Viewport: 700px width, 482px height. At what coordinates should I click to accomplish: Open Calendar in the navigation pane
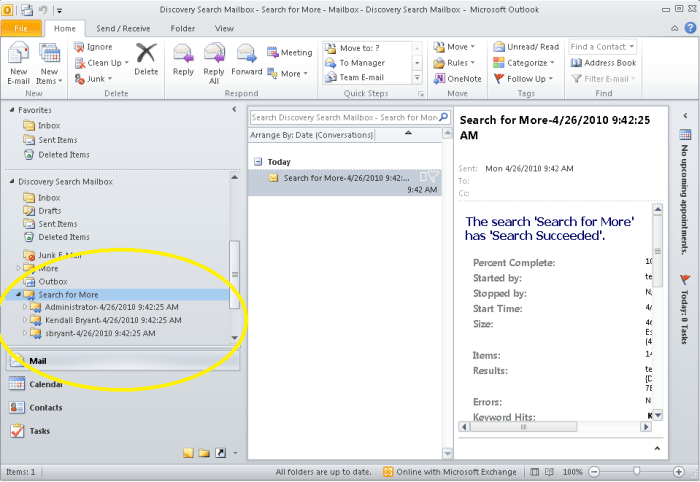[x=46, y=384]
